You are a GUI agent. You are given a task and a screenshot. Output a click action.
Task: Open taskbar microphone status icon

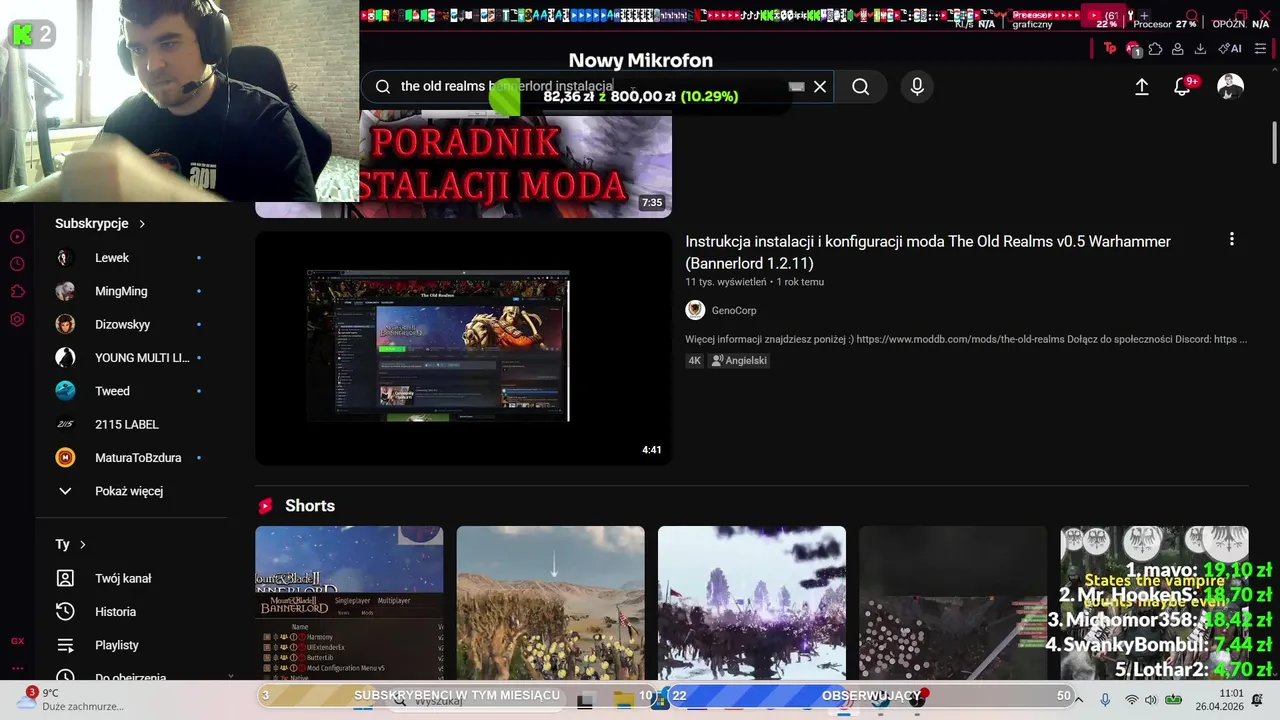[x=1105, y=700]
